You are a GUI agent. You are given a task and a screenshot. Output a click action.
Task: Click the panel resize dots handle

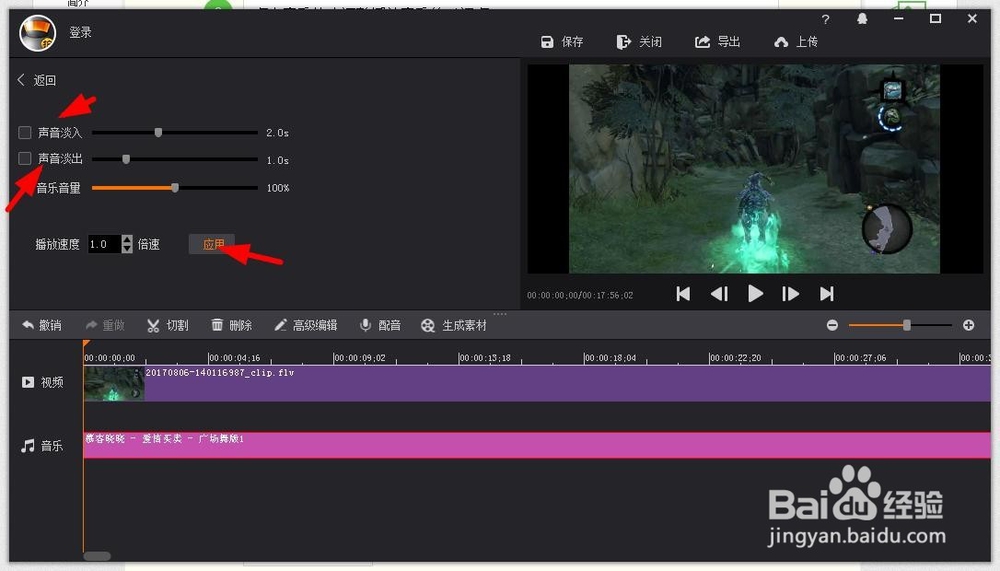pyautogui.click(x=499, y=313)
